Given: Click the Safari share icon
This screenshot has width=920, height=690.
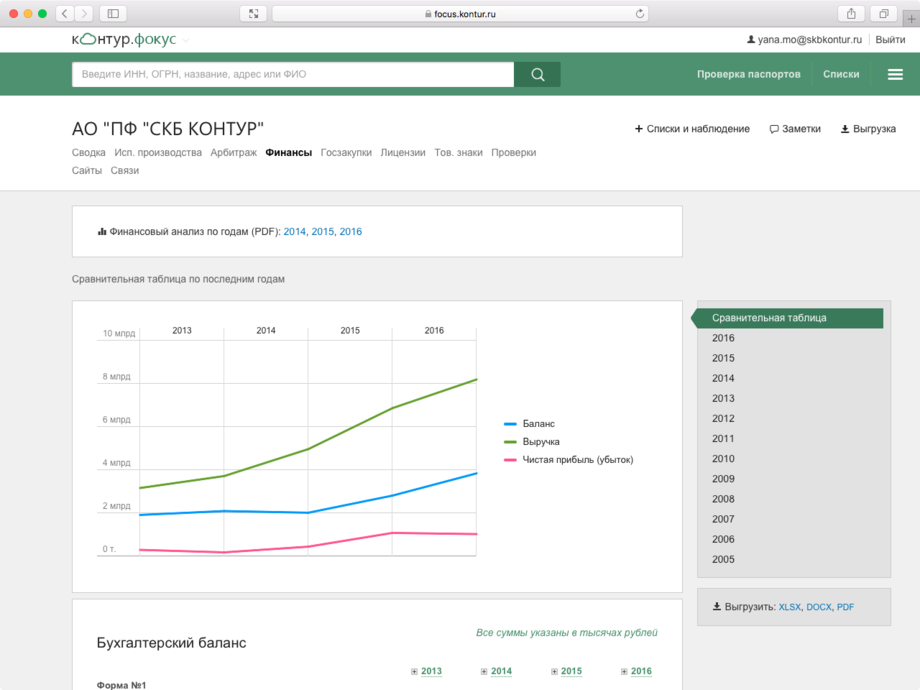Looking at the screenshot, I should tap(851, 14).
